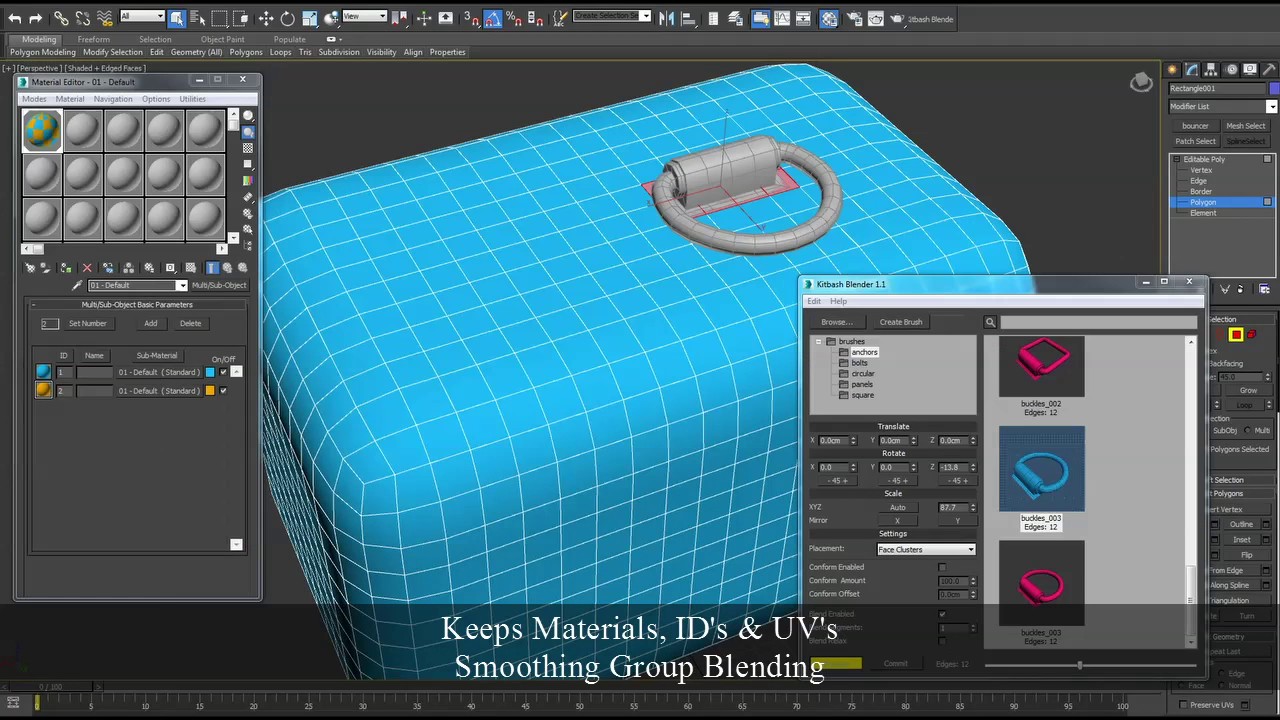Toggle On/Off checkbox for sub-material 2
This screenshot has height=720, width=1280.
[x=223, y=391]
